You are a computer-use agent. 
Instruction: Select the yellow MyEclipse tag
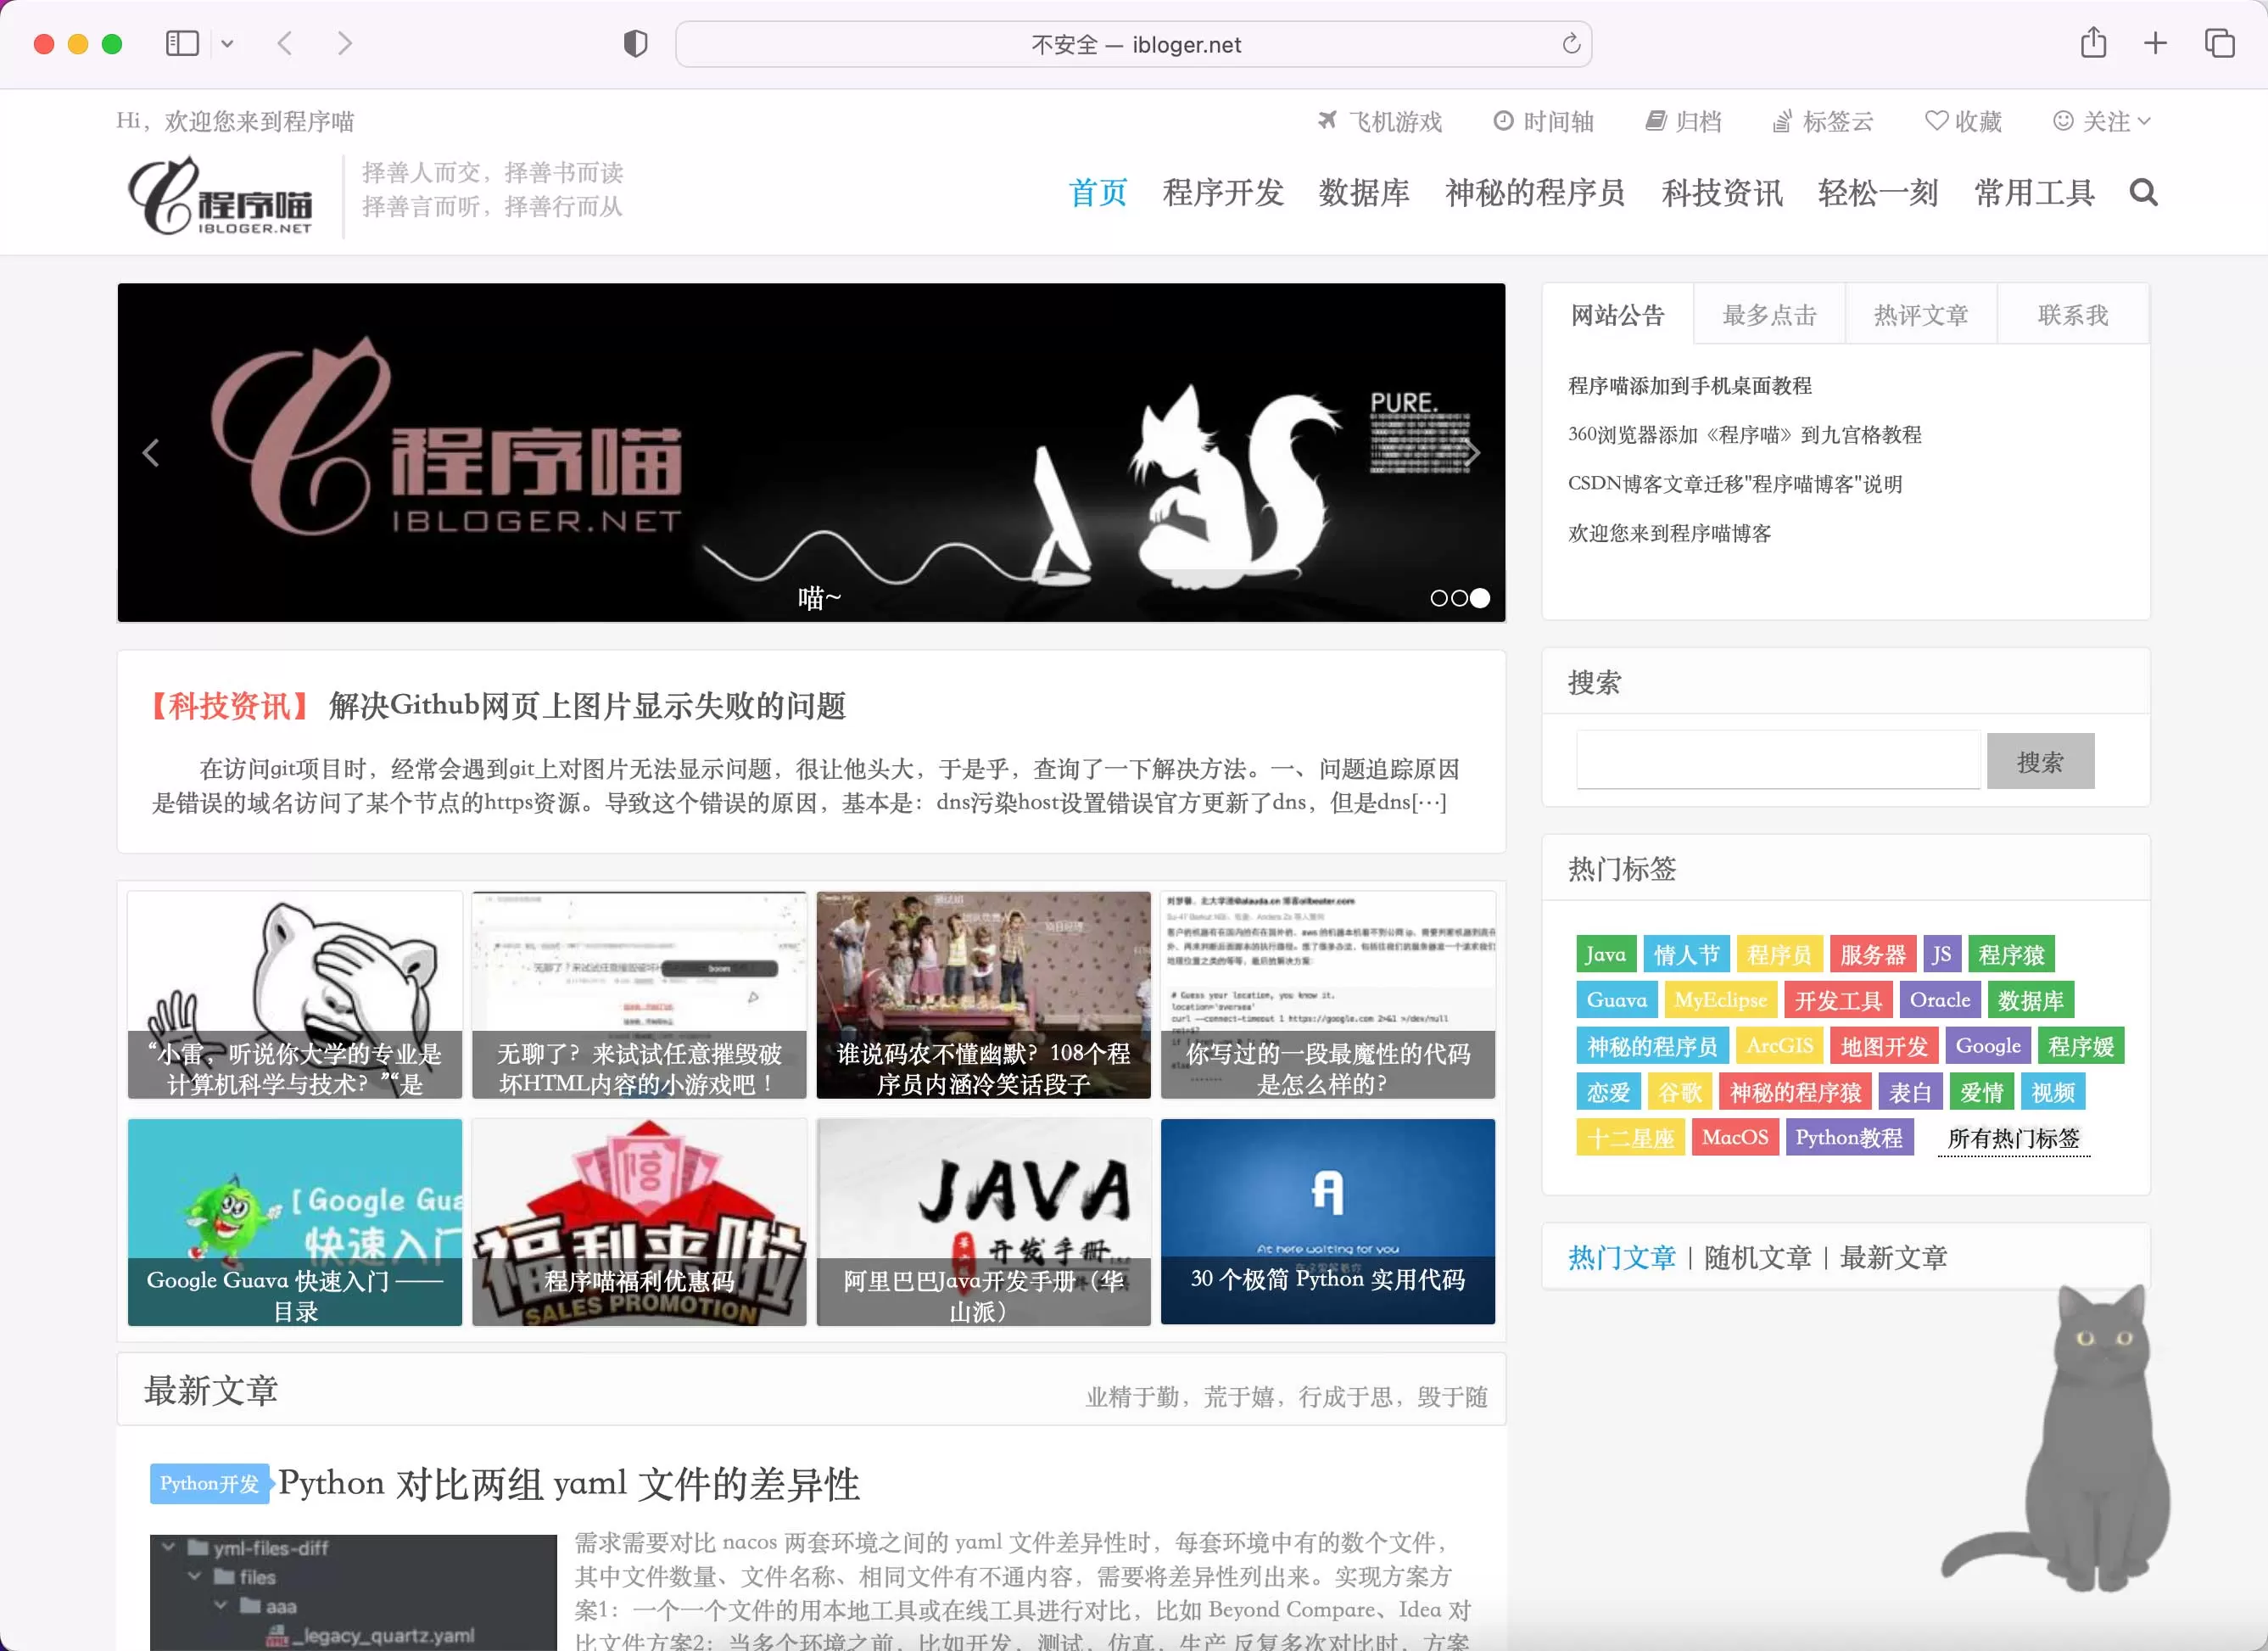[1720, 1000]
